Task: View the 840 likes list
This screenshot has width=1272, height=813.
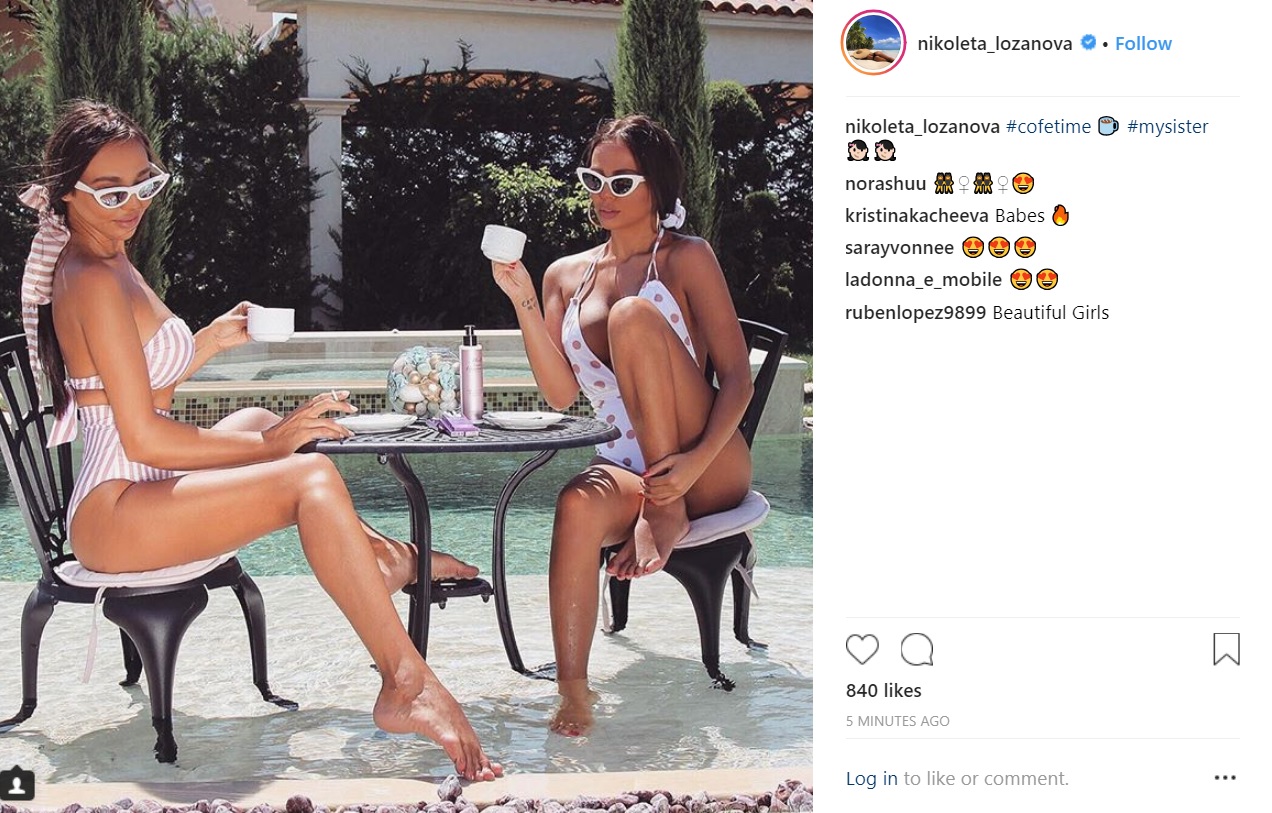Action: (x=883, y=690)
